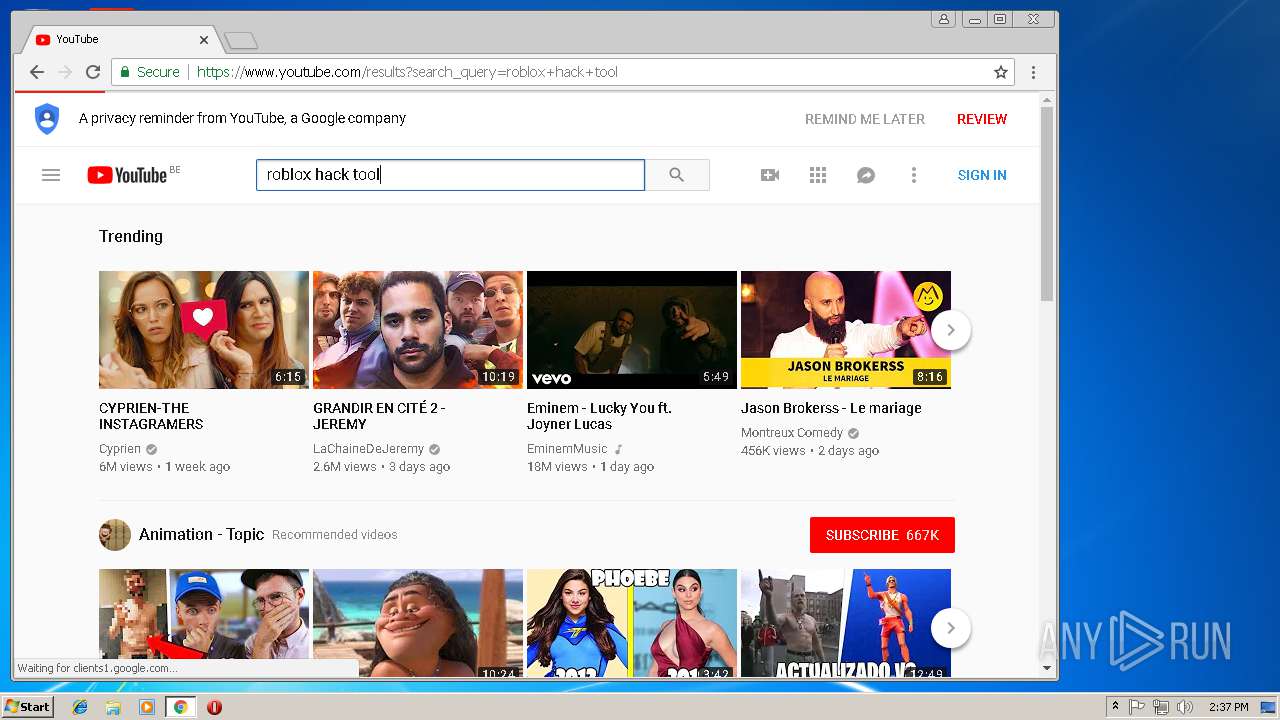Click the Review privacy button
This screenshot has height=720, width=1280.
coord(982,119)
